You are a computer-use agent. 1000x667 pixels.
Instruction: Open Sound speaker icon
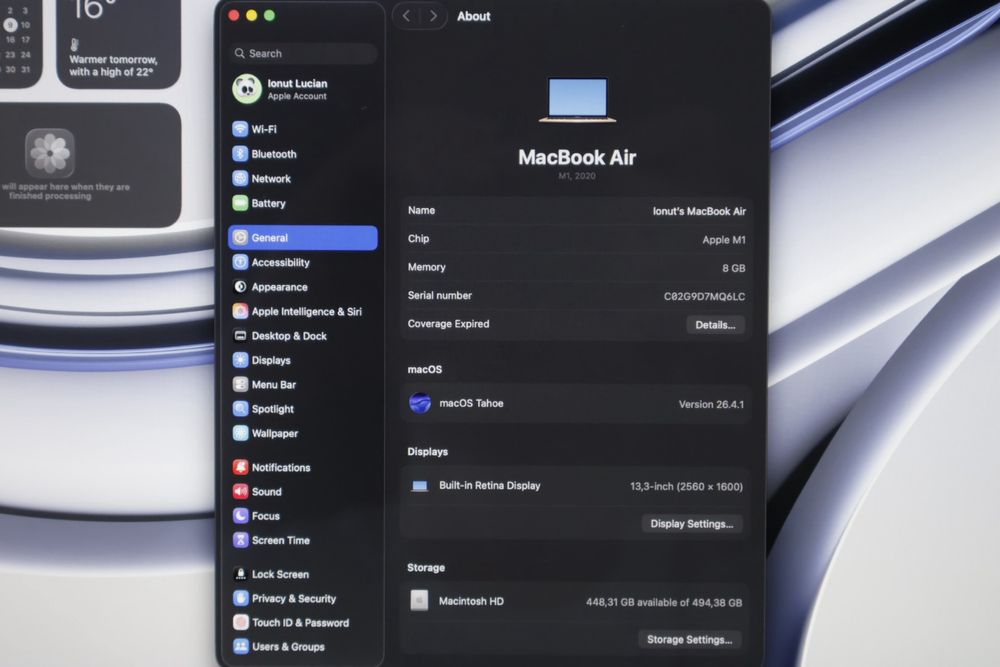(240, 492)
